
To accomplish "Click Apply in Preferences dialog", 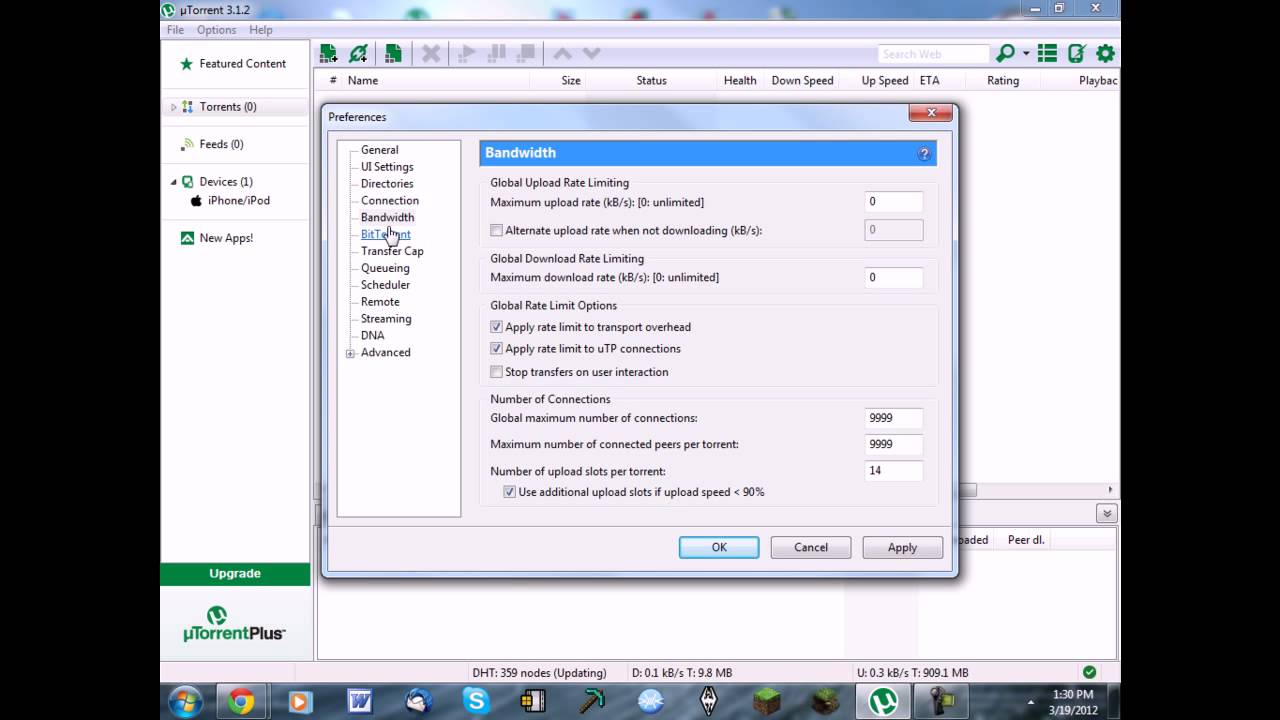I will pyautogui.click(x=902, y=547).
